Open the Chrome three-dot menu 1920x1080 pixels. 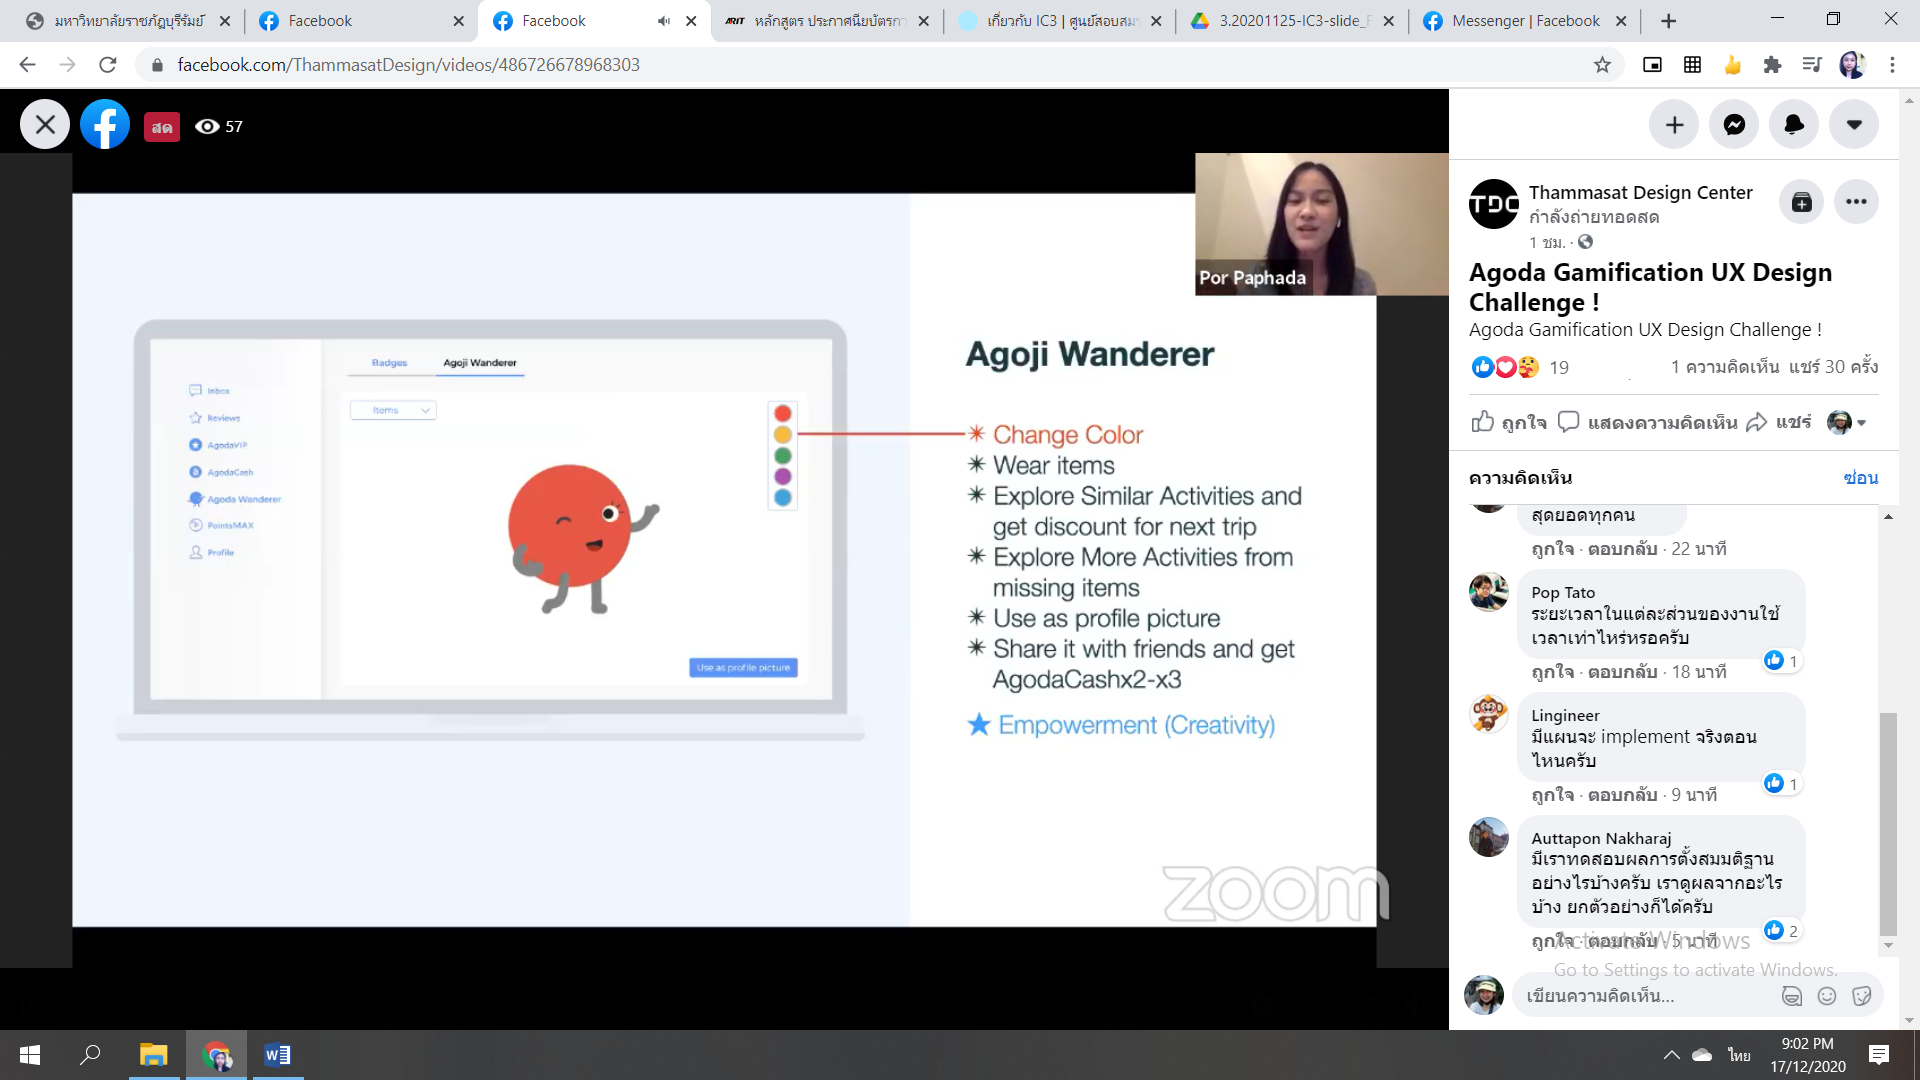(x=1892, y=65)
